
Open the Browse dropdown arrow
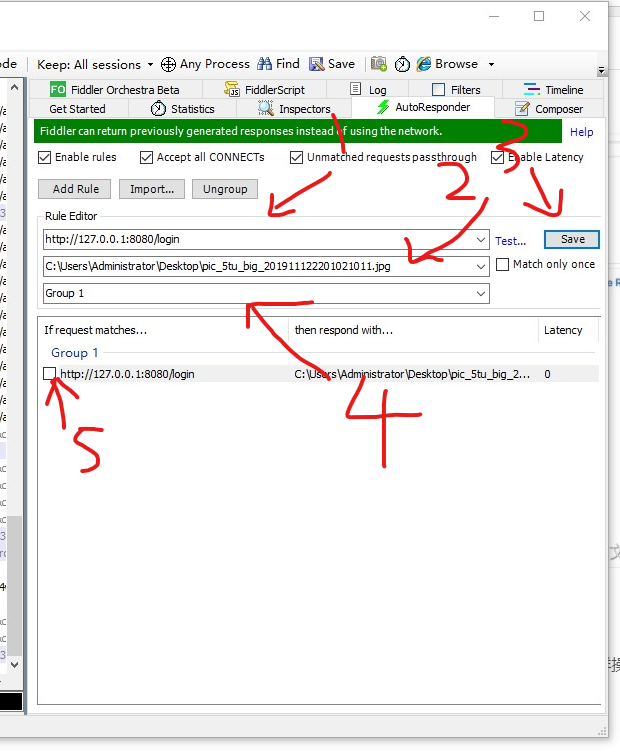click(x=491, y=64)
